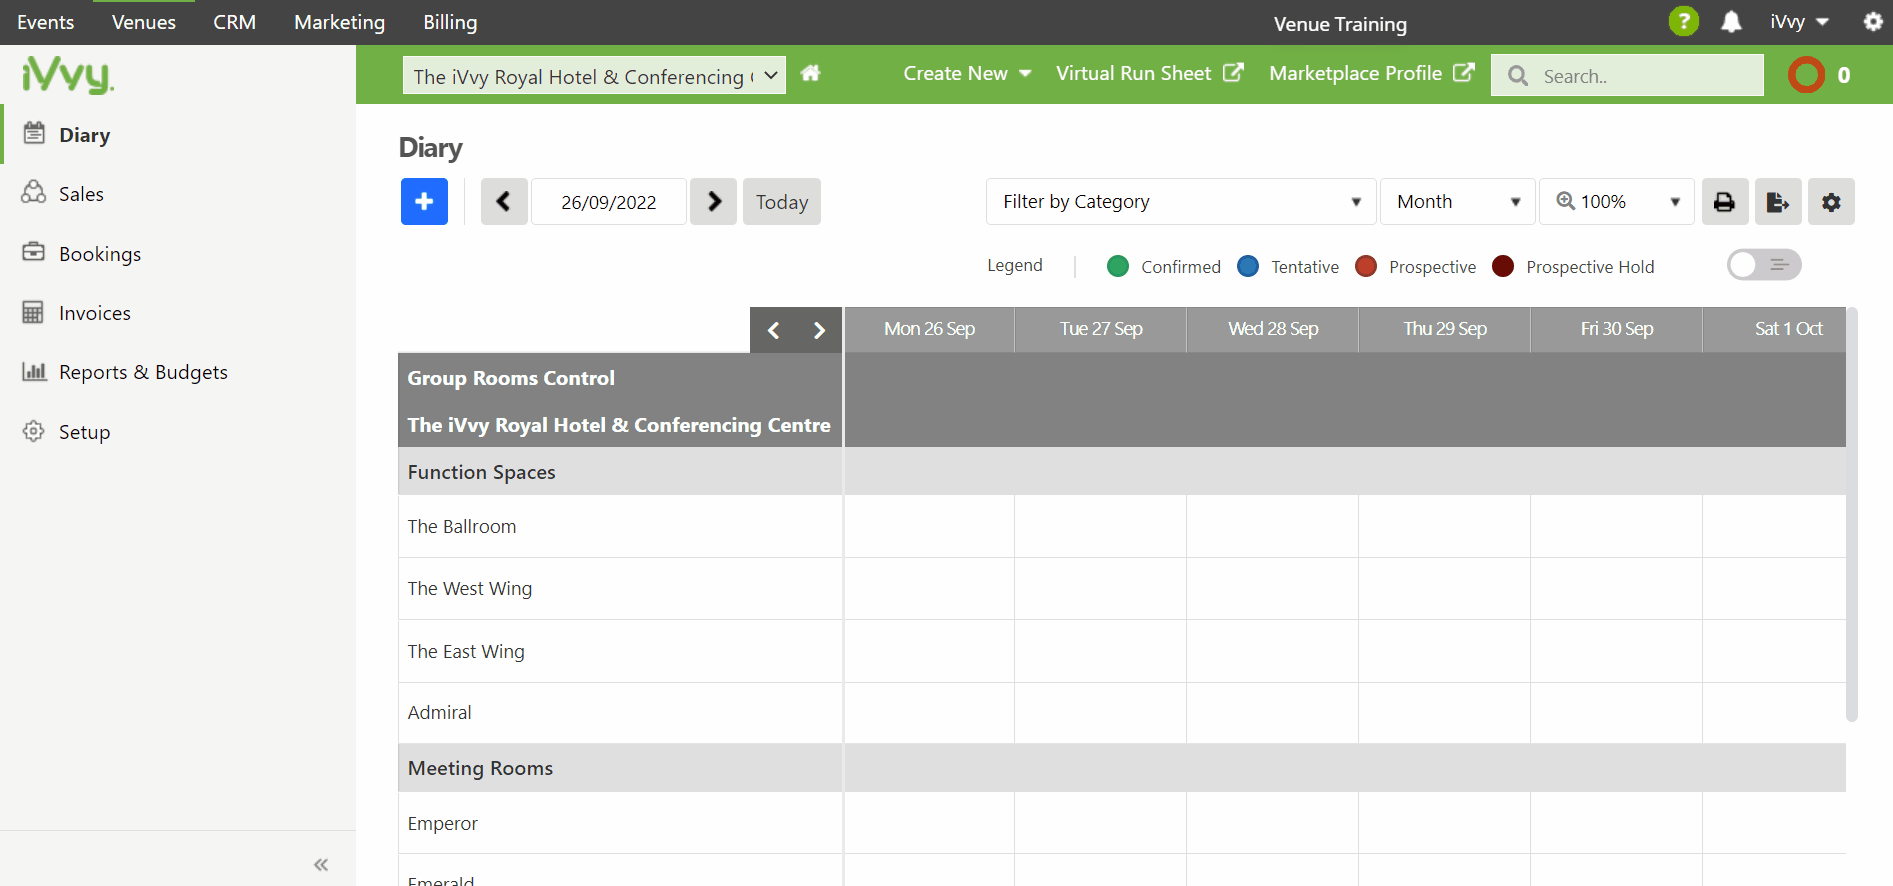This screenshot has width=1893, height=886.
Task: Select the Admiral row
Action: [620, 713]
